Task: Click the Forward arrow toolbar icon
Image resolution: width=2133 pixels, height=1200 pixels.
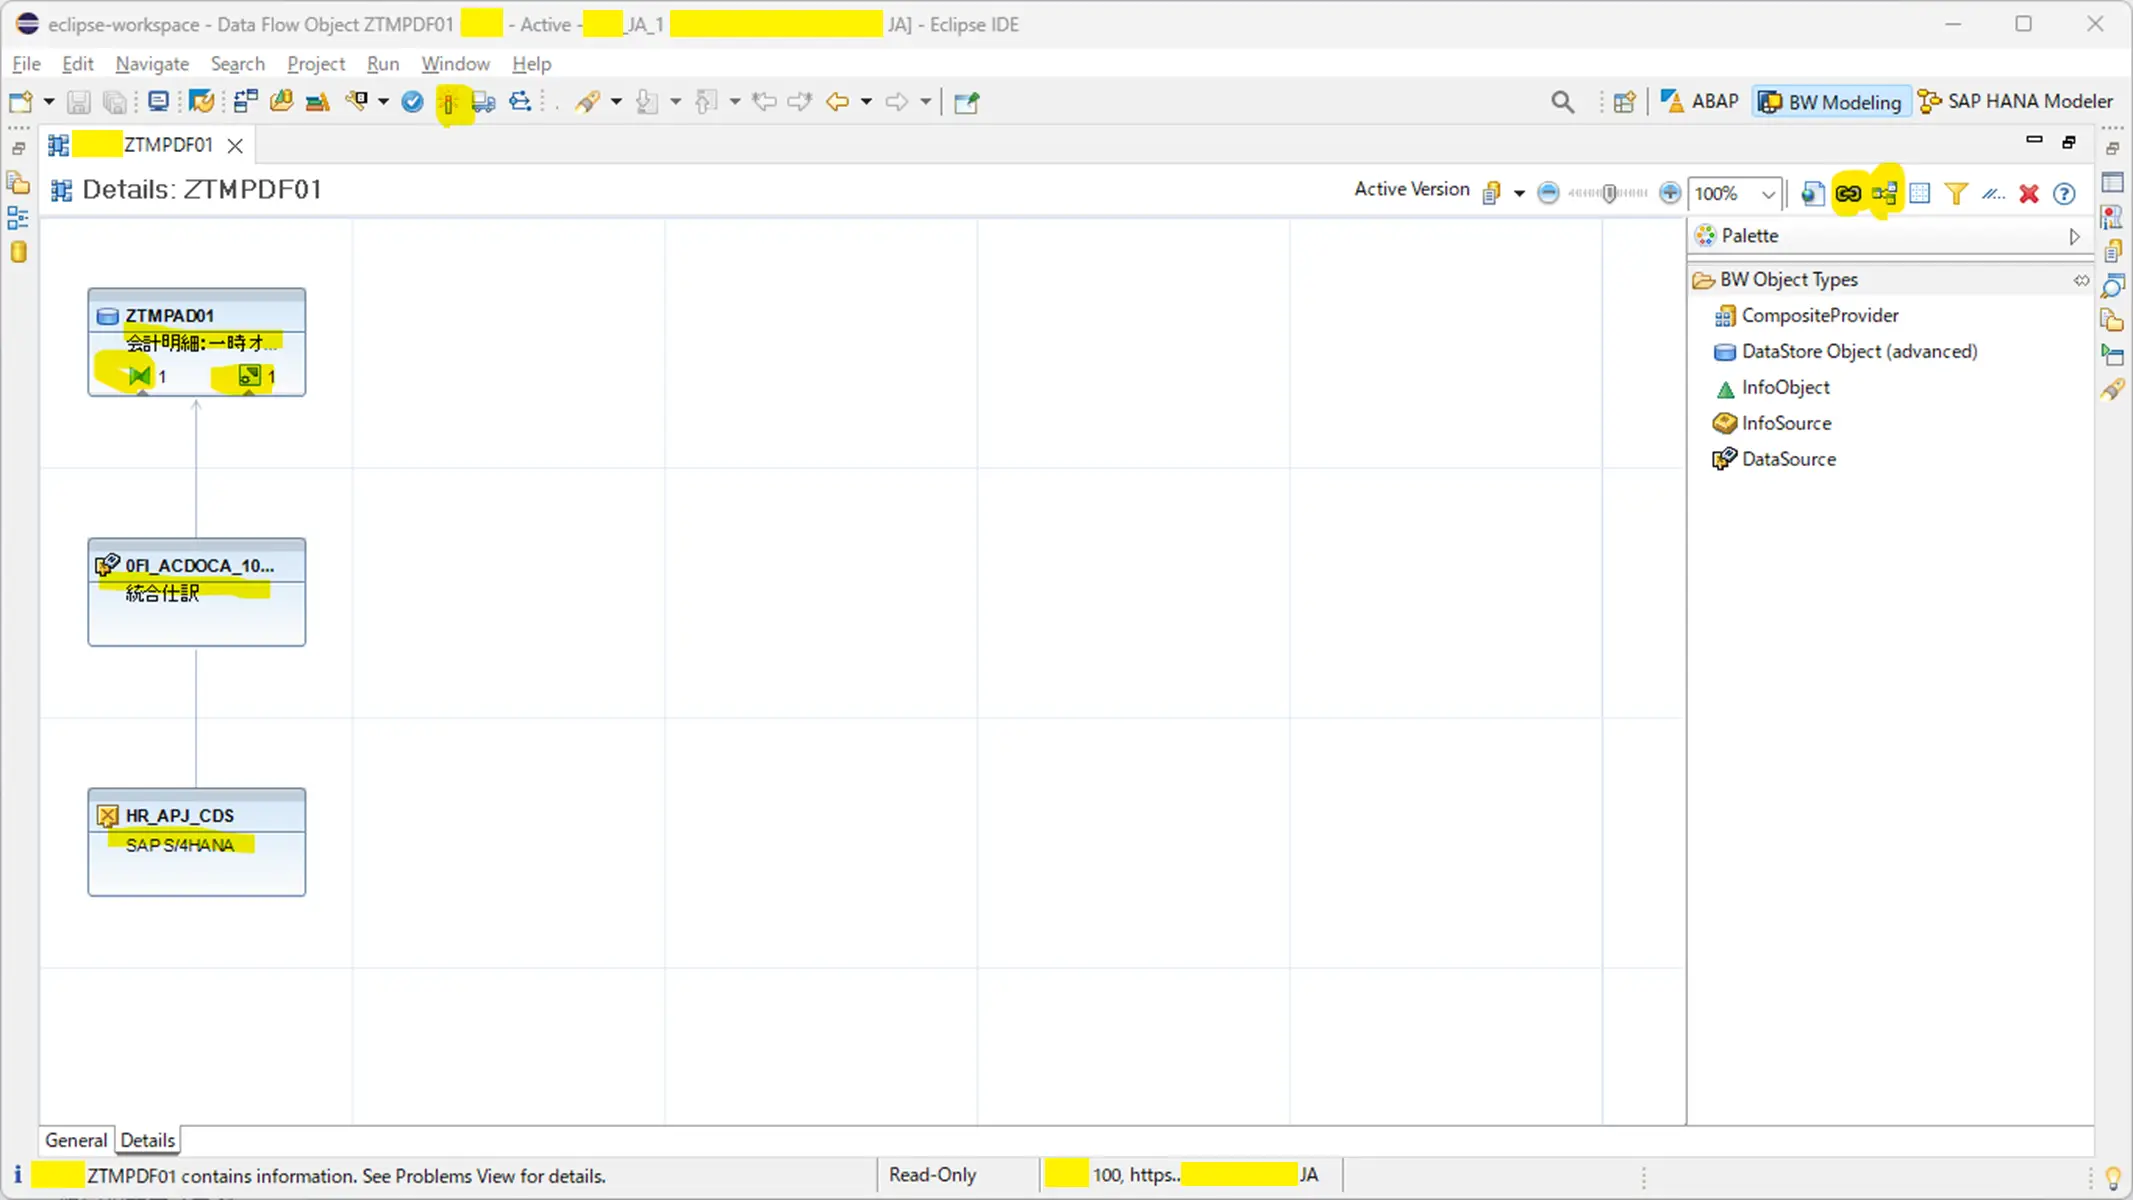Action: [897, 101]
